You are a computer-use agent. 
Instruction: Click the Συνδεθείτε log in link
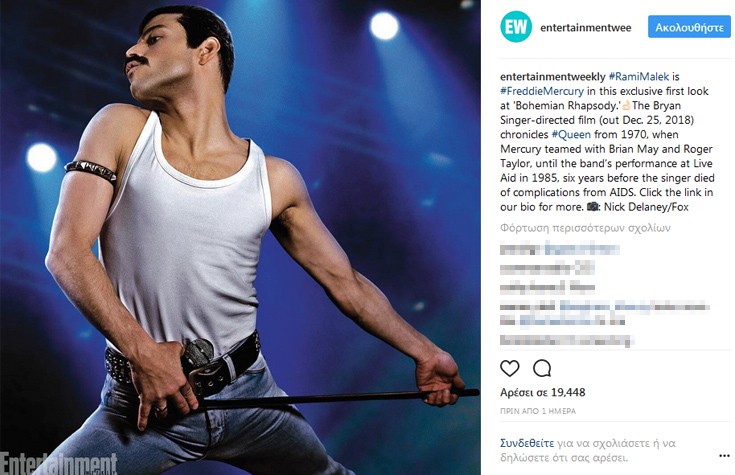pos(527,443)
